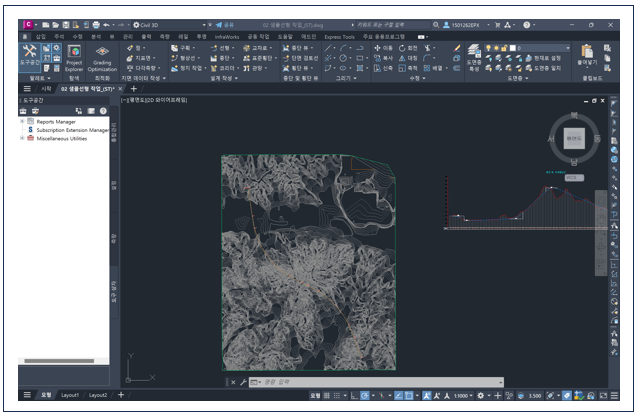The image size is (637, 413).
Task: Open the Civil 3D workspace dropdown
Action: pos(151,23)
